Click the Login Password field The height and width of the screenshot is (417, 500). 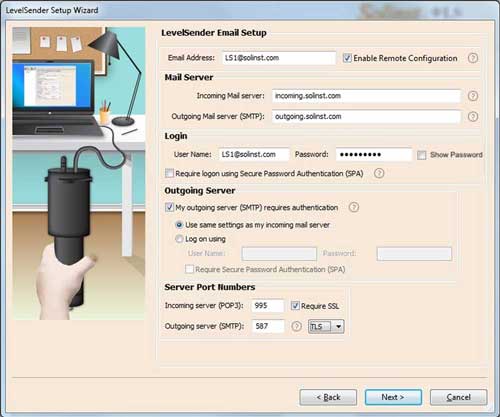[374, 155]
